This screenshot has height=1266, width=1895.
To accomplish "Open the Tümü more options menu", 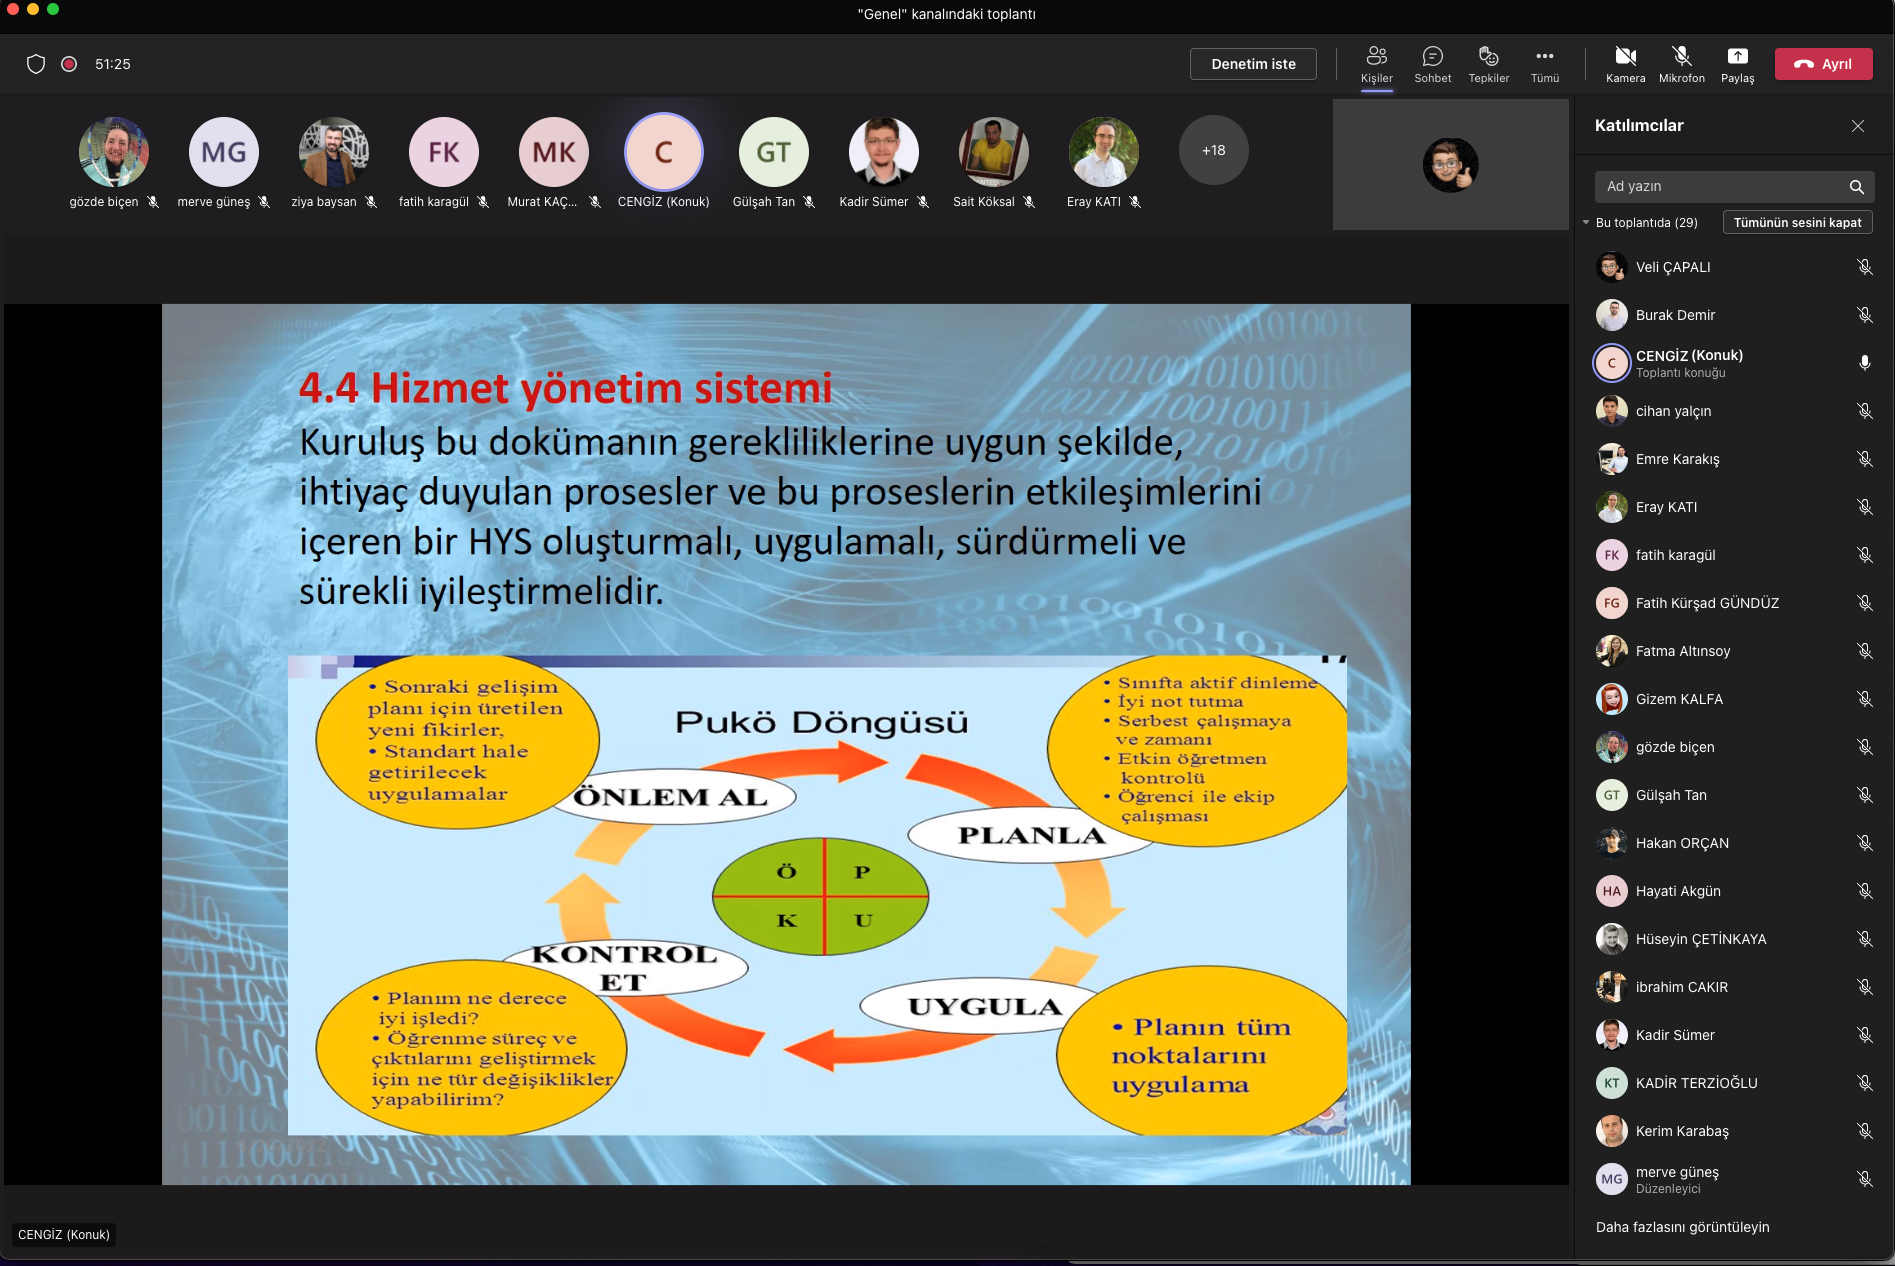I will (x=1544, y=57).
